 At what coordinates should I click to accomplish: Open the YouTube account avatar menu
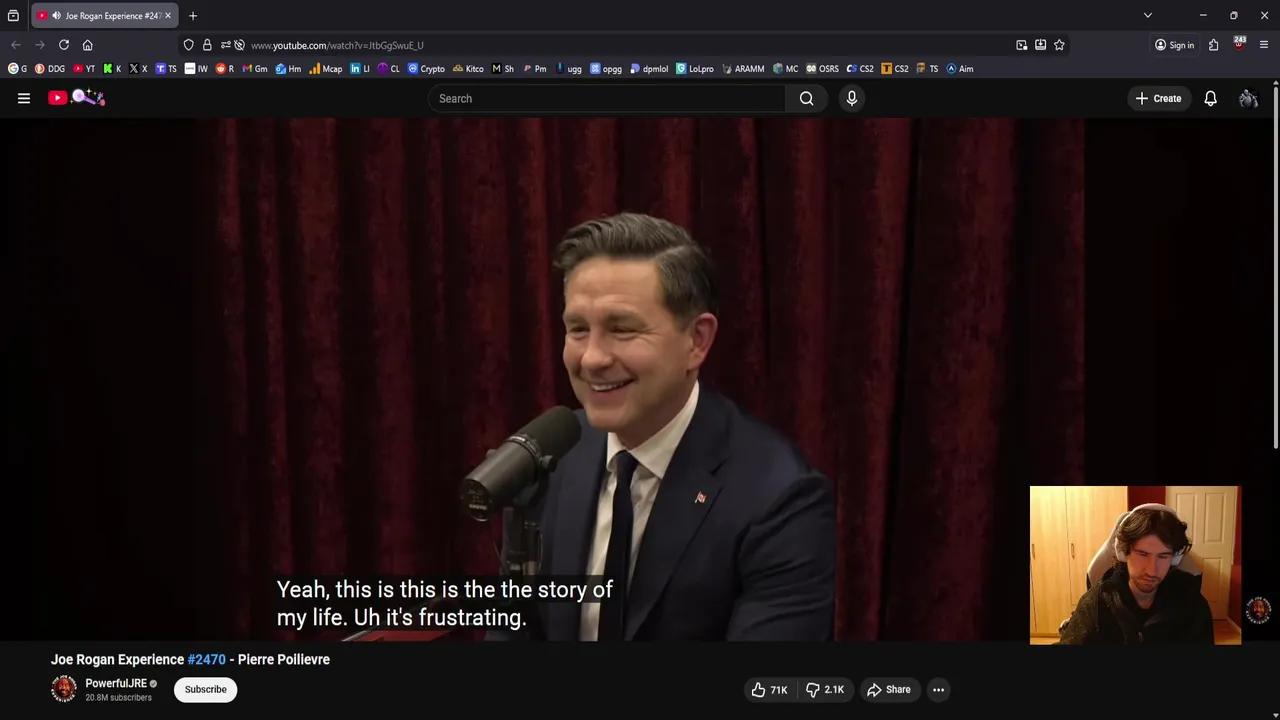click(1248, 98)
